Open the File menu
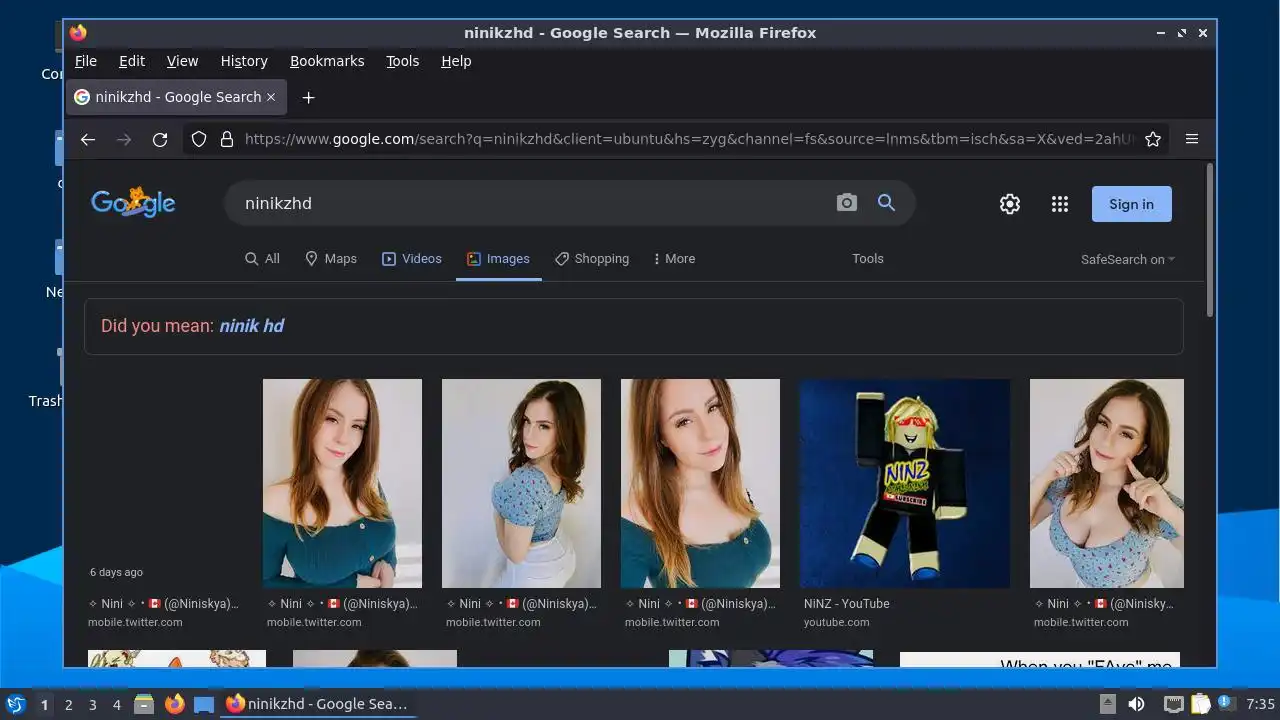 (x=86, y=61)
